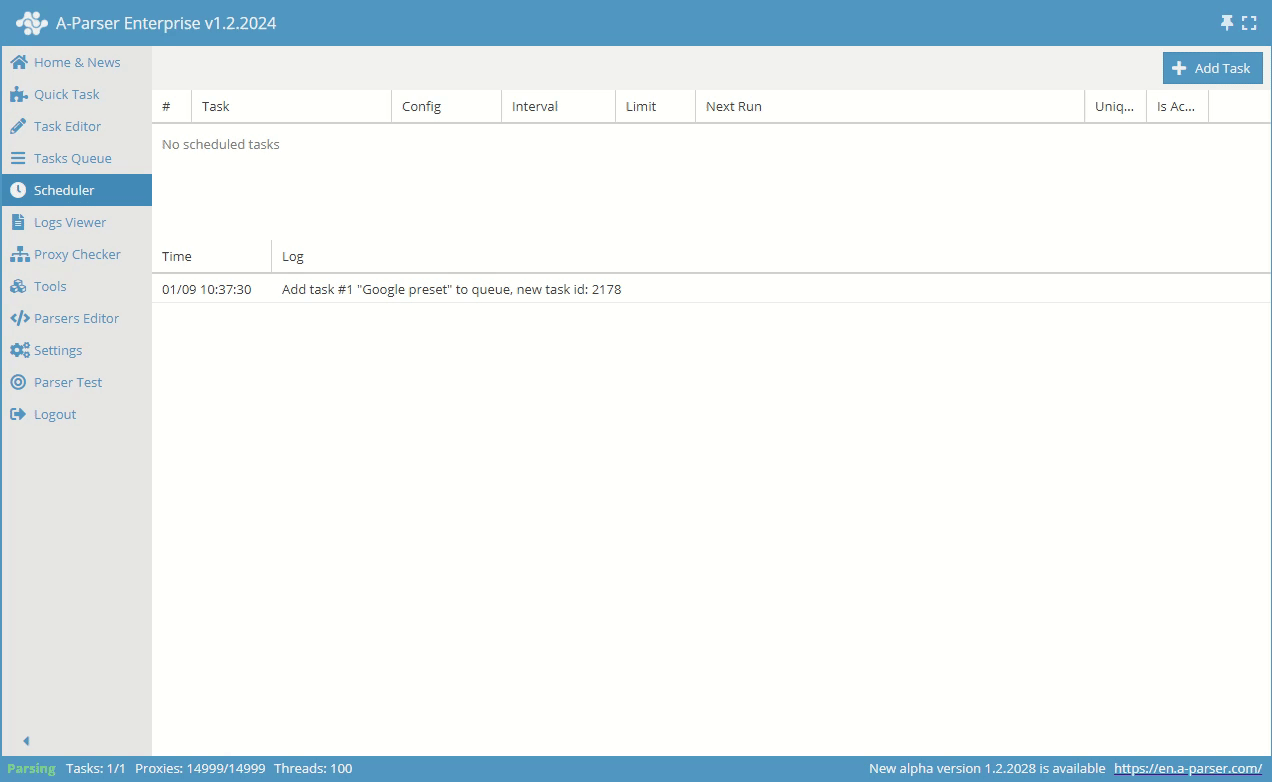
Task: Open the en.a-parser.com link
Action: click(x=1187, y=768)
